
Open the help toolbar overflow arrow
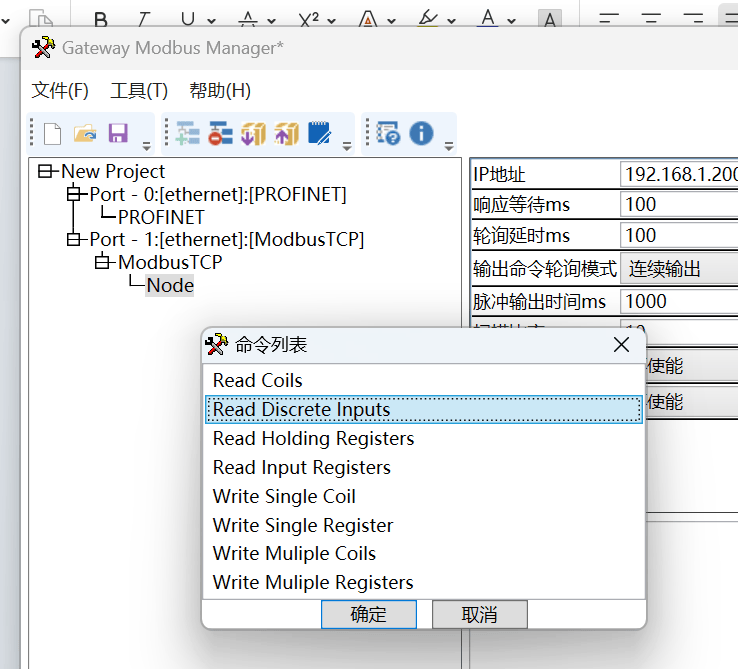click(449, 146)
